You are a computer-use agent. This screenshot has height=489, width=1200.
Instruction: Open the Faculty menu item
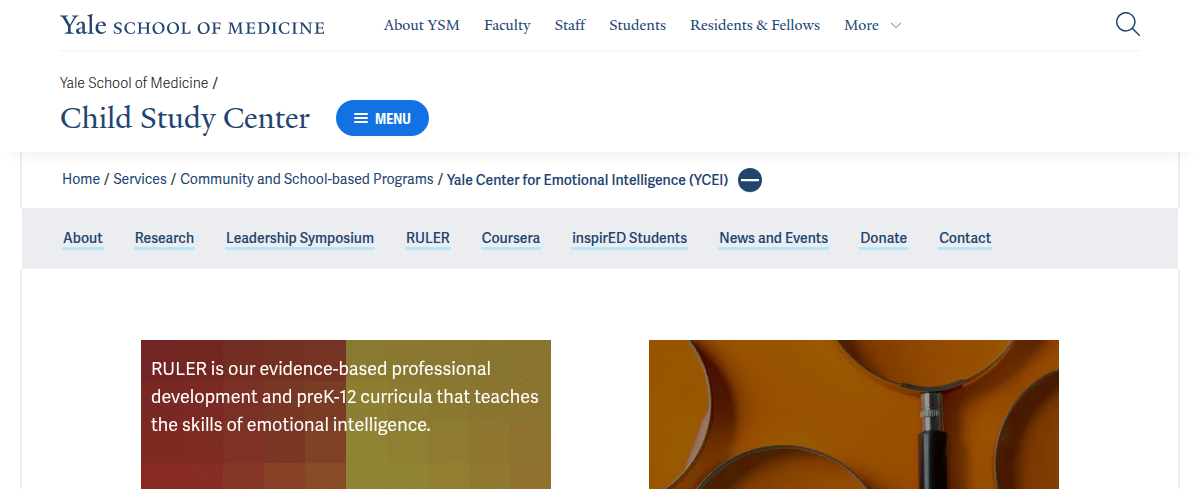click(507, 25)
